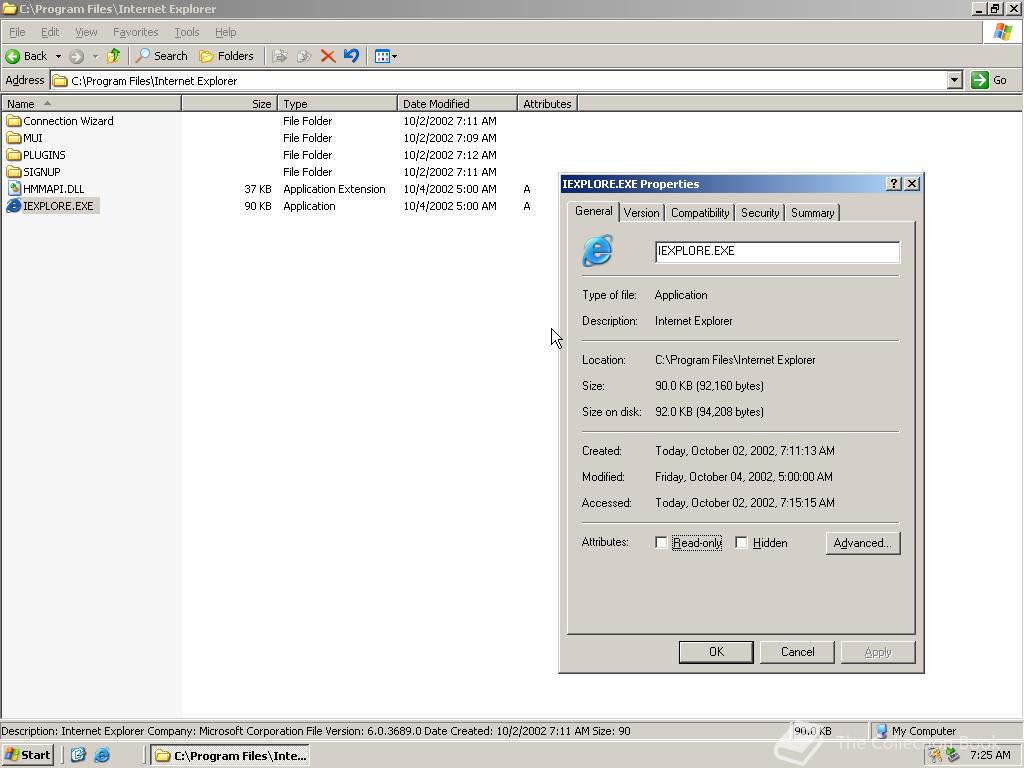Click My Computer status bar zone
The image size is (1024, 768).
coord(945,731)
